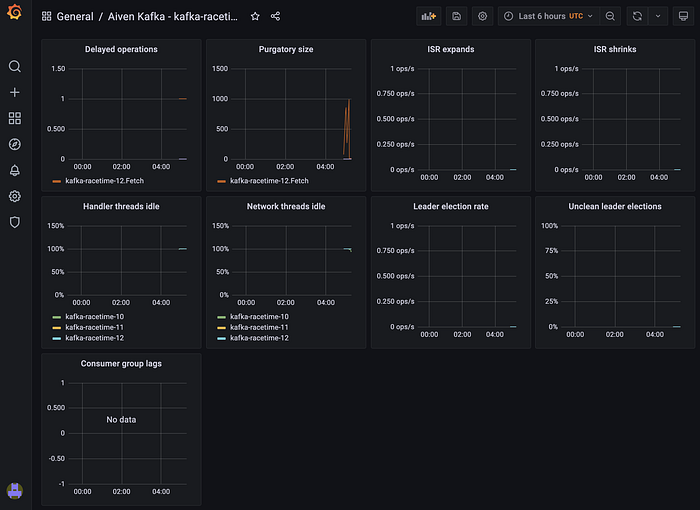This screenshot has width=700, height=510.
Task: Open Aiven Kafka dashboard title
Action: tap(173, 17)
